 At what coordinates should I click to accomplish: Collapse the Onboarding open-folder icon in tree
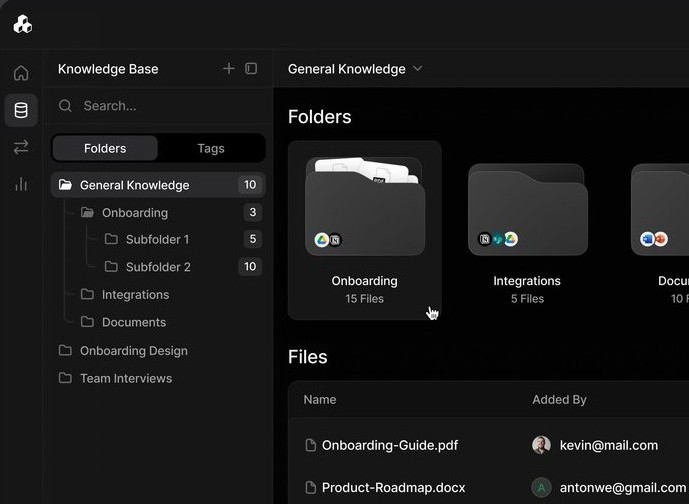[x=87, y=212]
